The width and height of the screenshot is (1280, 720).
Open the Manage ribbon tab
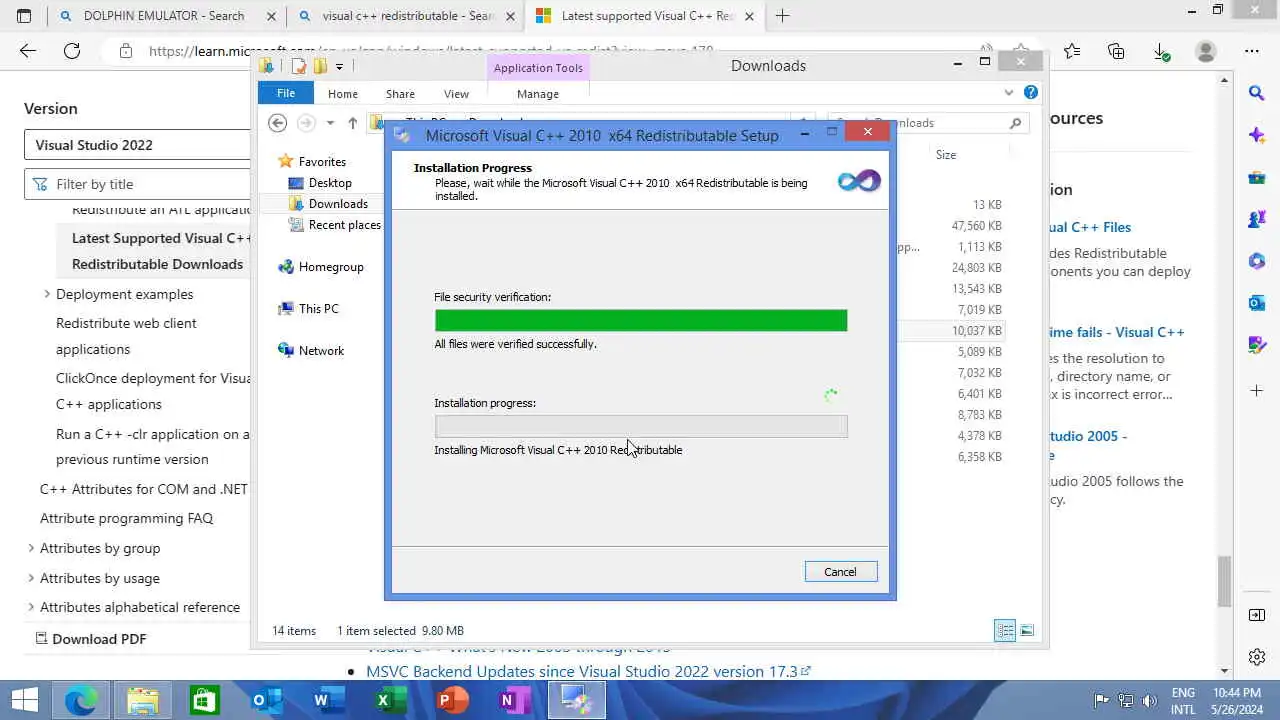(538, 93)
